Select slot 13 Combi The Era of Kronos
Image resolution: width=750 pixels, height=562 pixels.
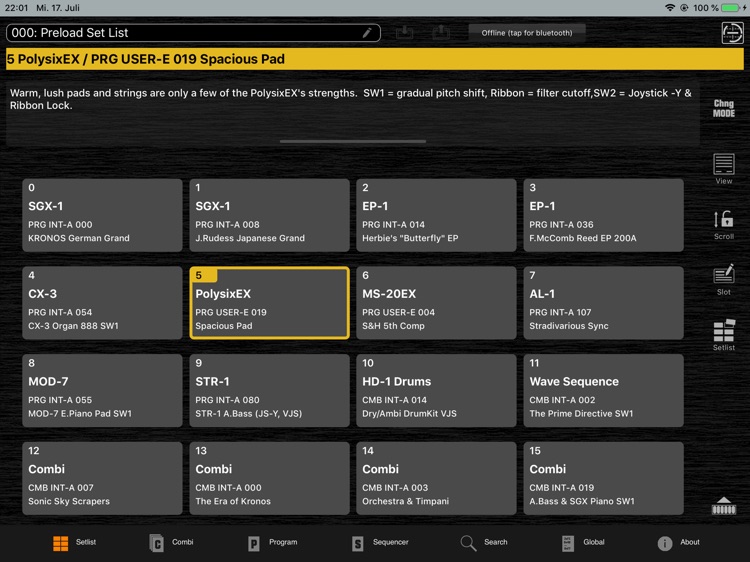(x=269, y=478)
